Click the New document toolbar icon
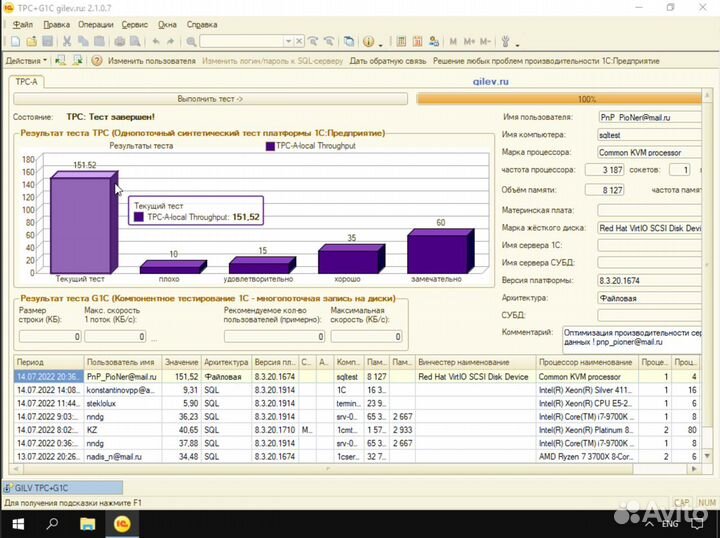 point(17,41)
